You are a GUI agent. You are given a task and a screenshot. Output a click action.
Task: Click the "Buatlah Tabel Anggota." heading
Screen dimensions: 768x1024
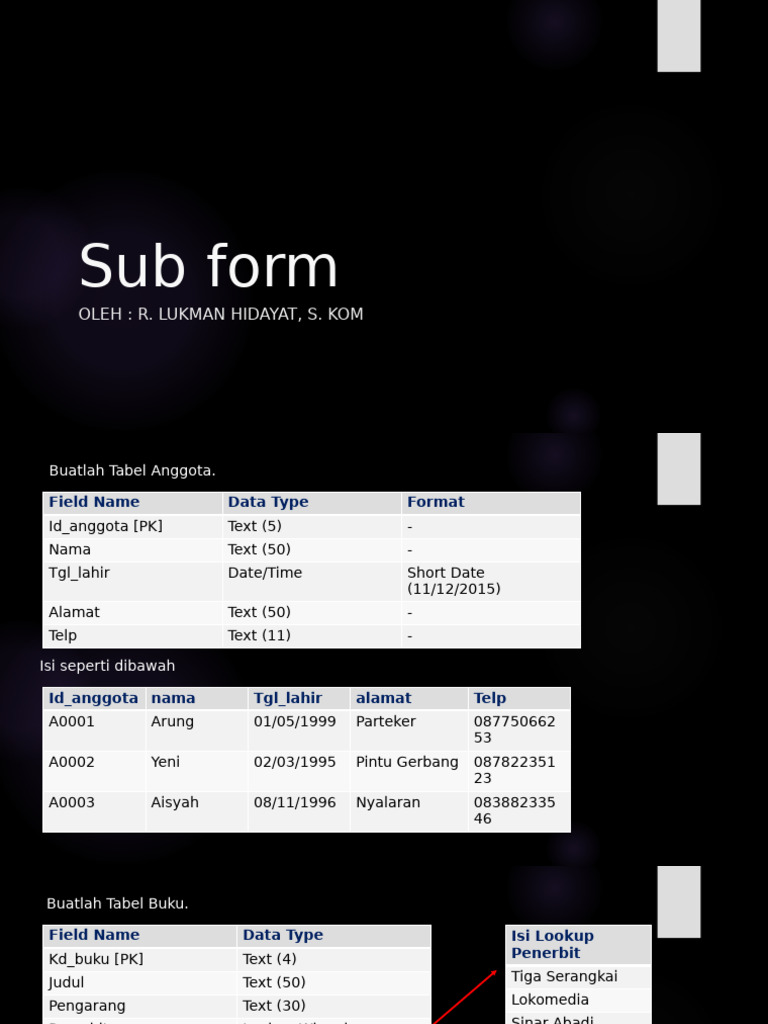(132, 470)
